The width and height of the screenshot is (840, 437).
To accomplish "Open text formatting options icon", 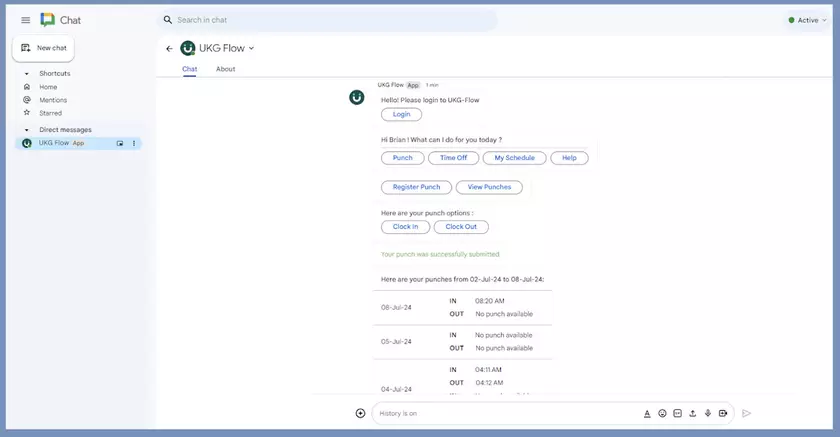I will click(647, 413).
